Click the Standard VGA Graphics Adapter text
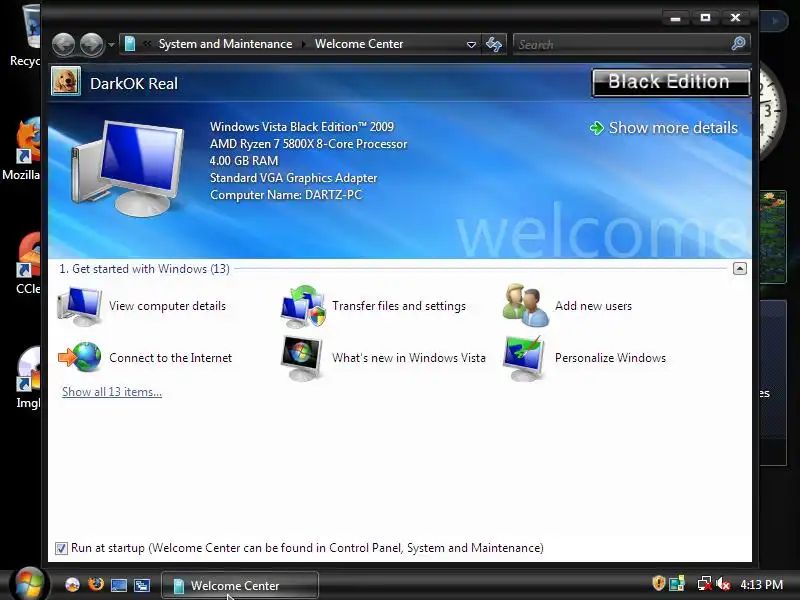Screen dimensions: 800x600 pyautogui.click(x=293, y=178)
